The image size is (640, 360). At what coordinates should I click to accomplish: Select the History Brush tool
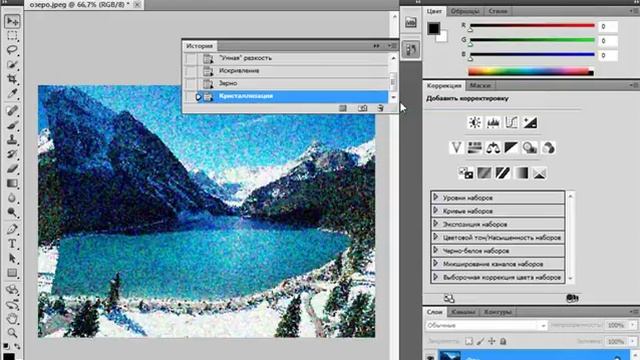coord(12,154)
